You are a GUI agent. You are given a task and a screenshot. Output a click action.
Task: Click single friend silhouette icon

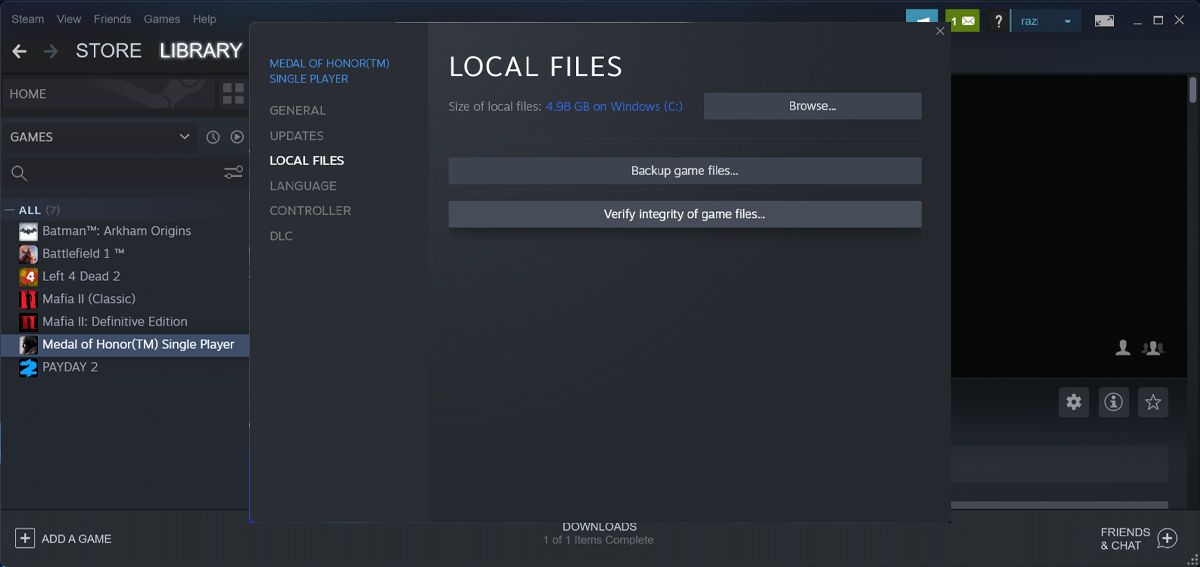(x=1123, y=348)
